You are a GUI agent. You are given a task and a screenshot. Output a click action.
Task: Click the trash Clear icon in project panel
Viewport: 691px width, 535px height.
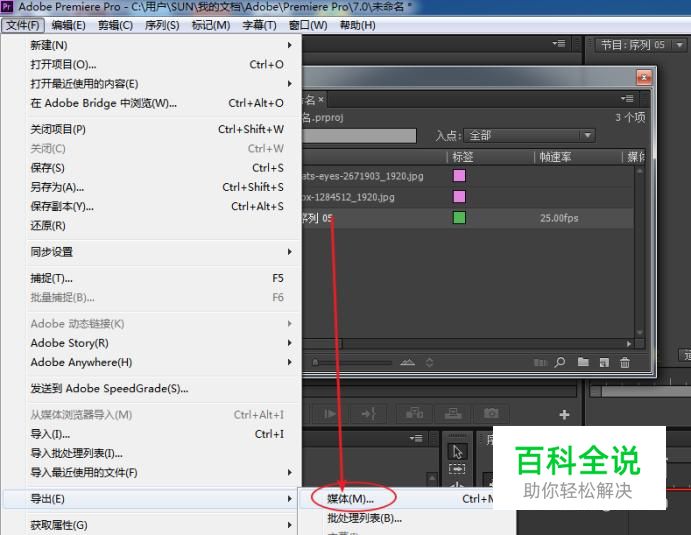coord(625,362)
